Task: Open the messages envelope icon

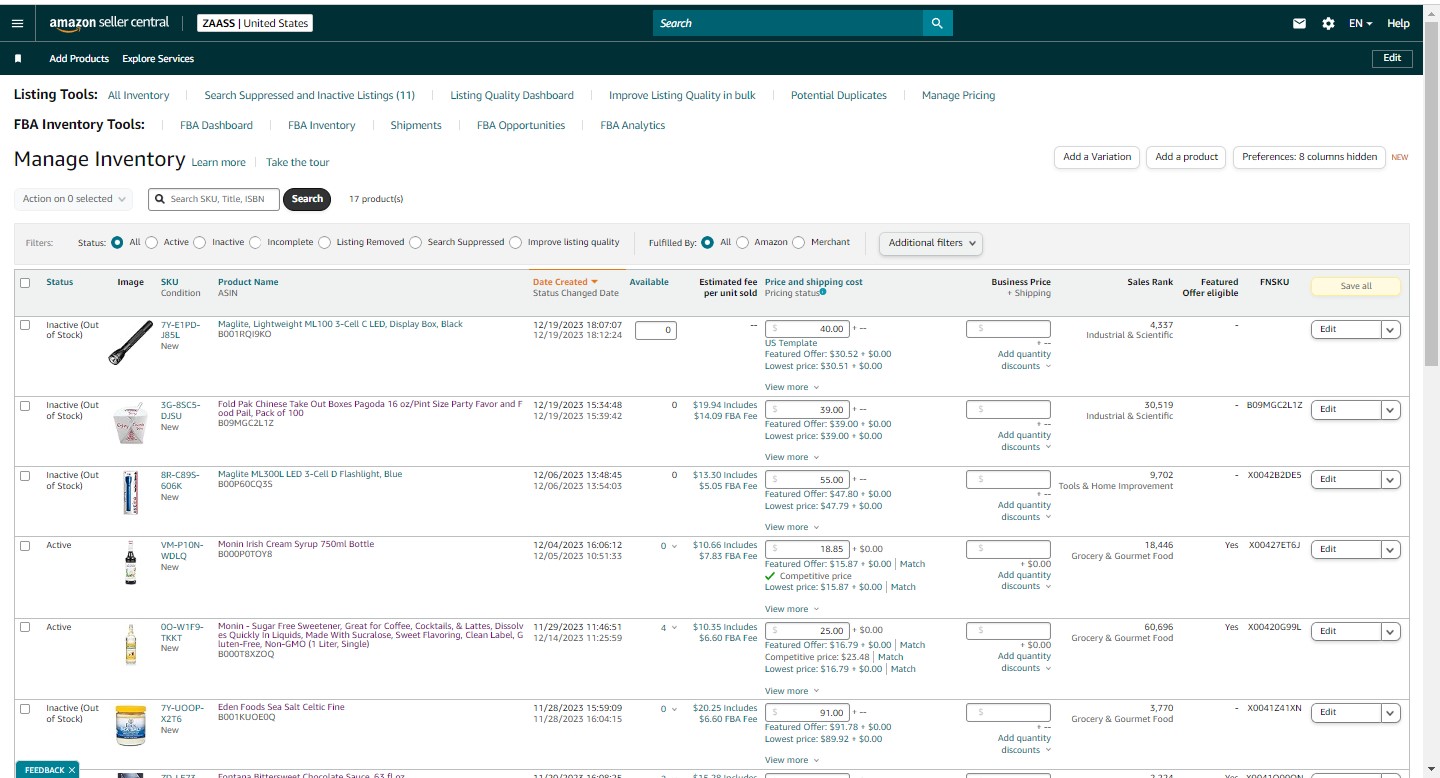Action: click(1299, 23)
